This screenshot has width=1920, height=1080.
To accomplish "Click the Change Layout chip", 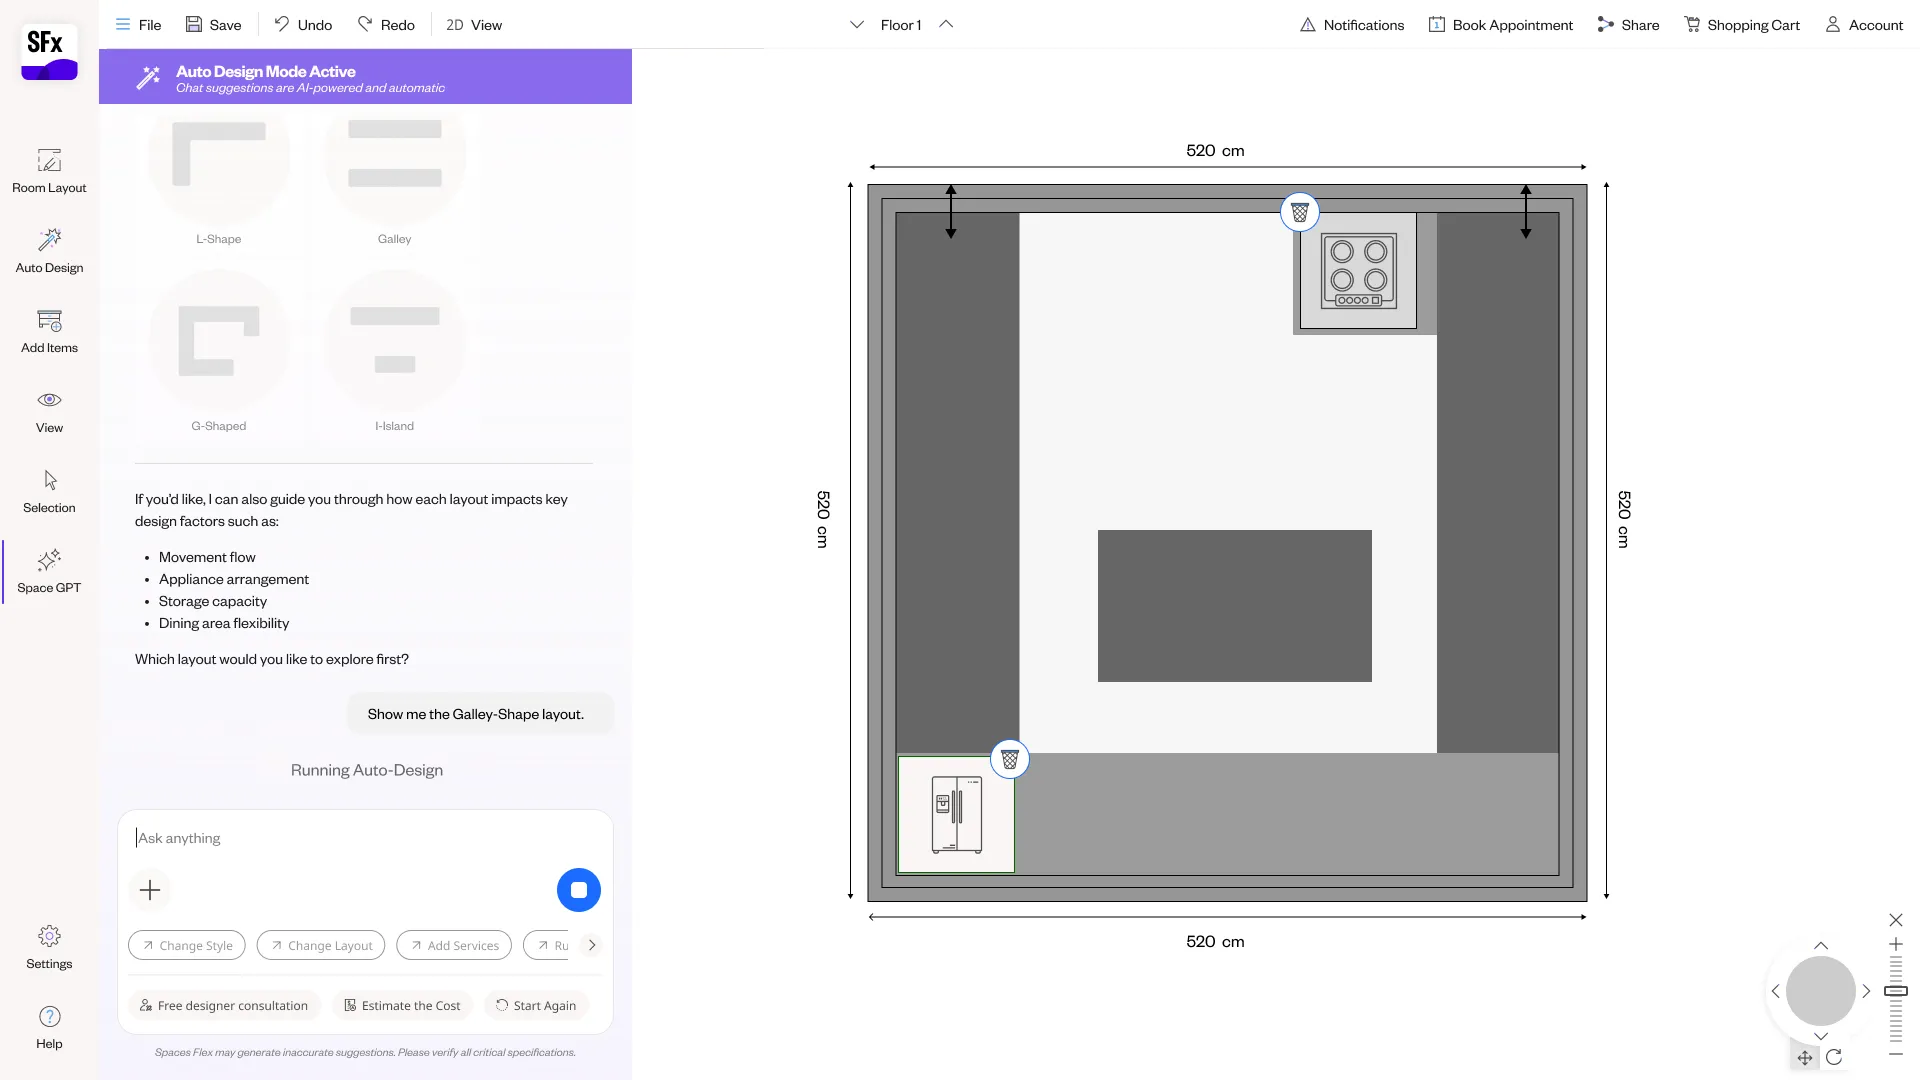I will (x=321, y=945).
